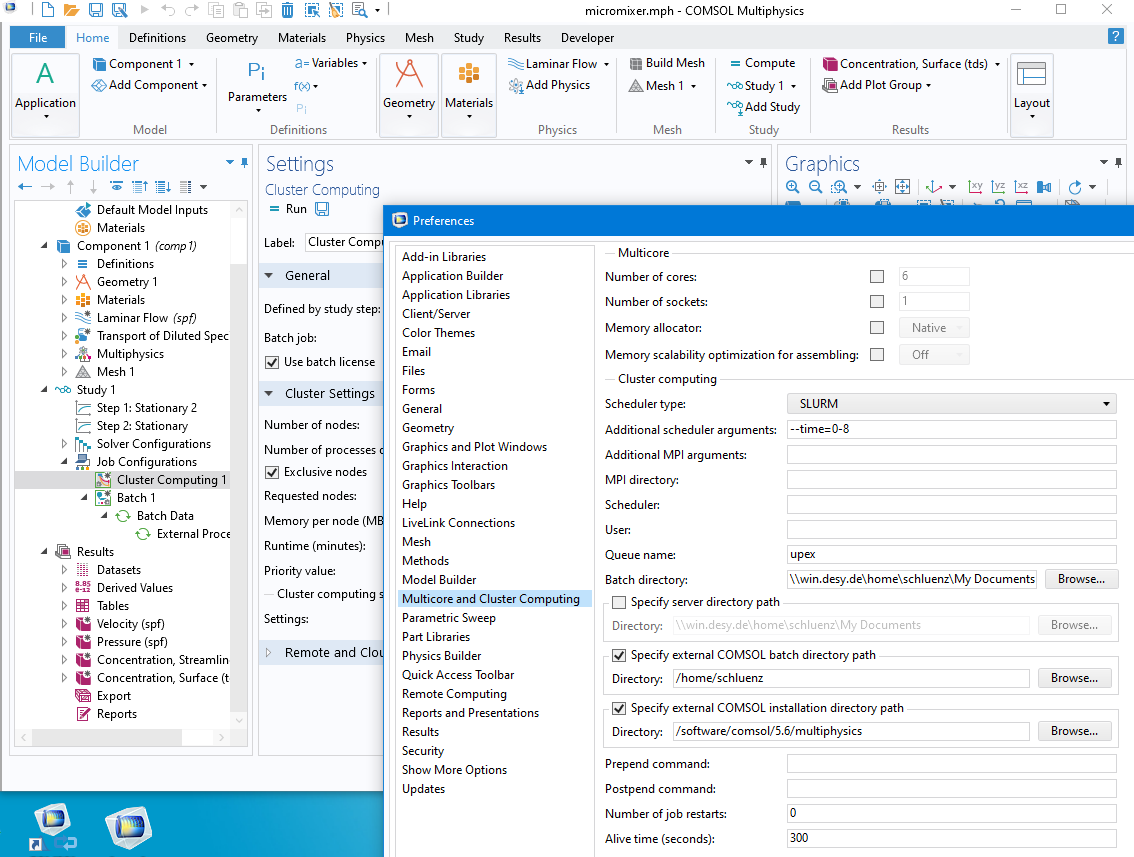1134x857 pixels.
Task: Enable the Number of cores checkbox
Action: click(877, 277)
